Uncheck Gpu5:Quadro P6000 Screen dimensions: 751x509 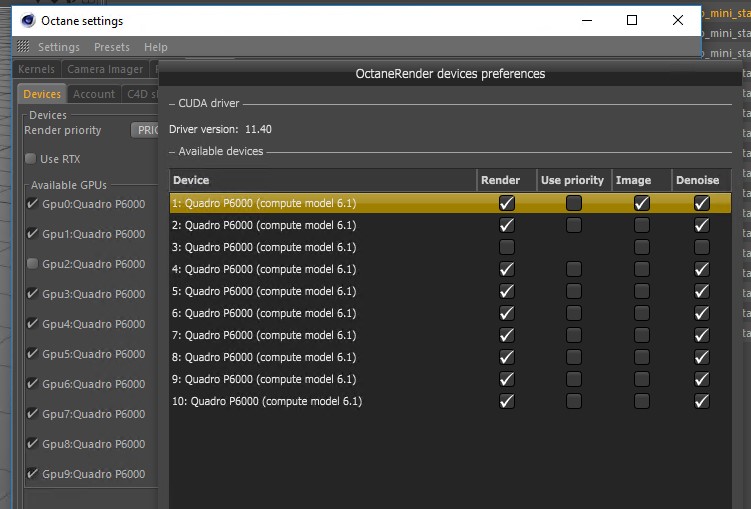point(32,354)
